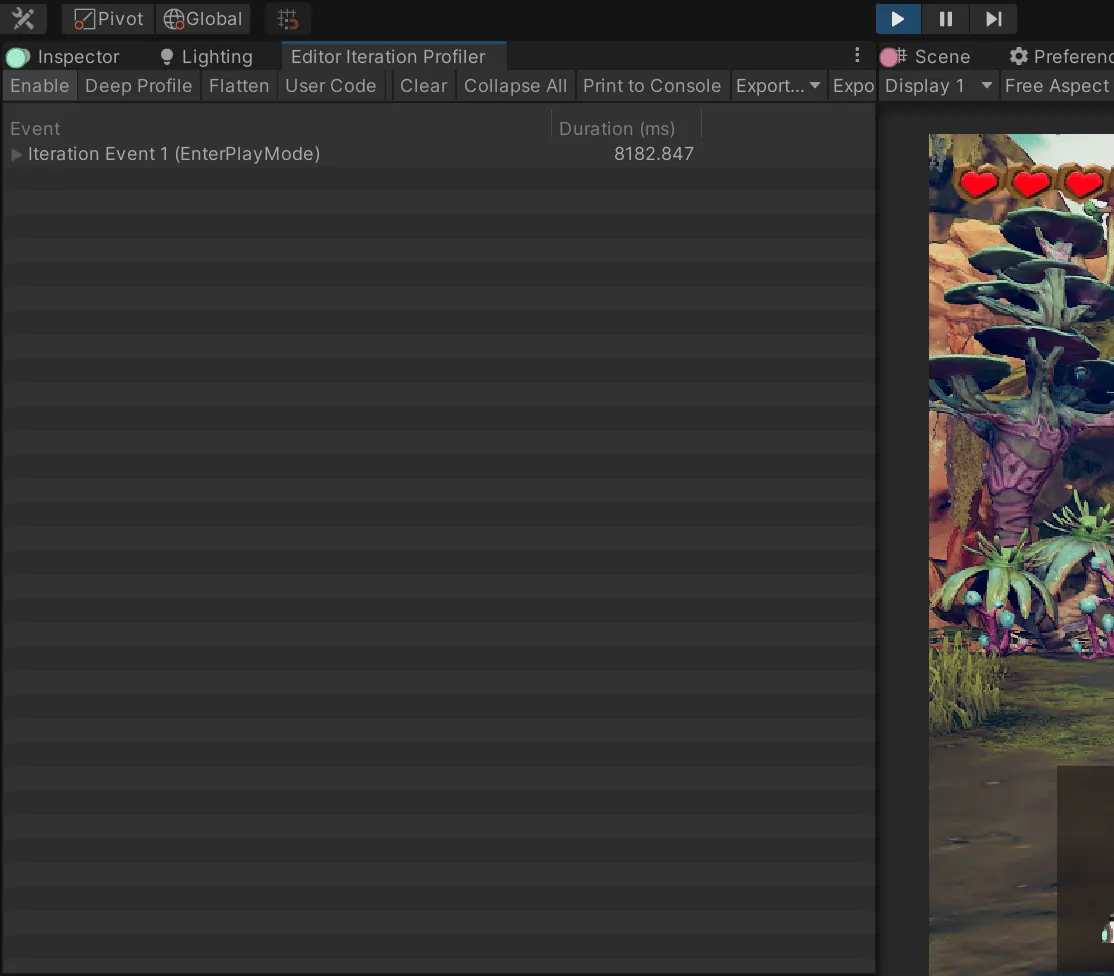Open the Display 1 dropdown in Game view
Screen dimensions: 1114x976
coord(938,86)
